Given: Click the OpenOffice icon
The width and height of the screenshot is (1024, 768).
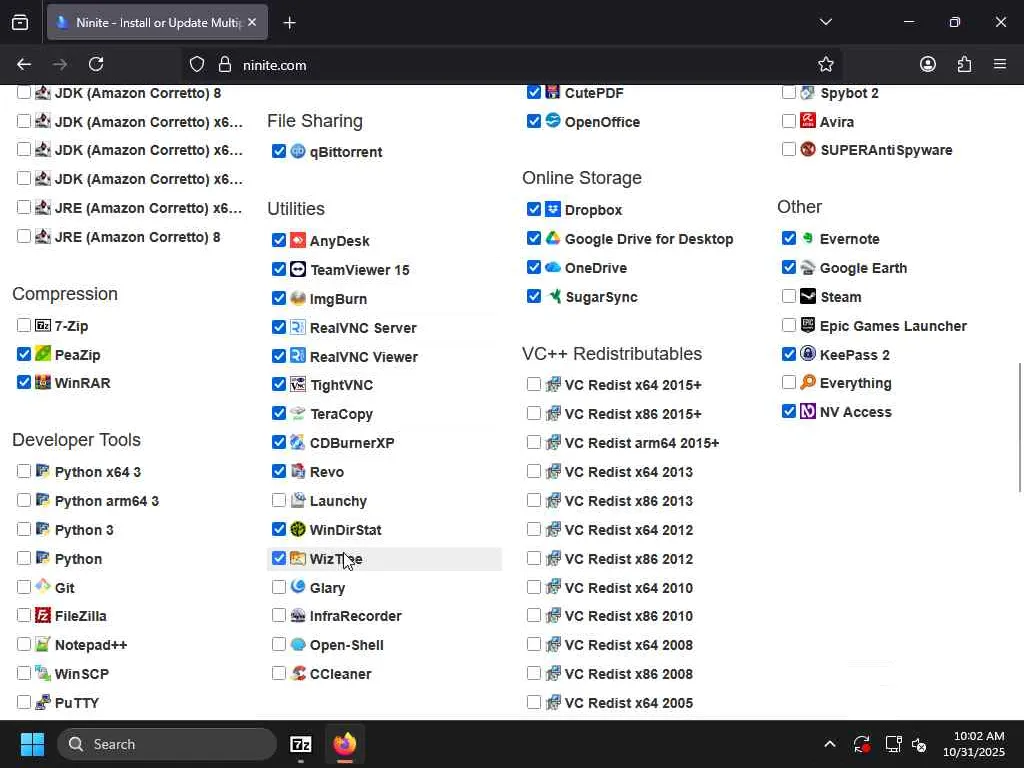Looking at the screenshot, I should (552, 121).
